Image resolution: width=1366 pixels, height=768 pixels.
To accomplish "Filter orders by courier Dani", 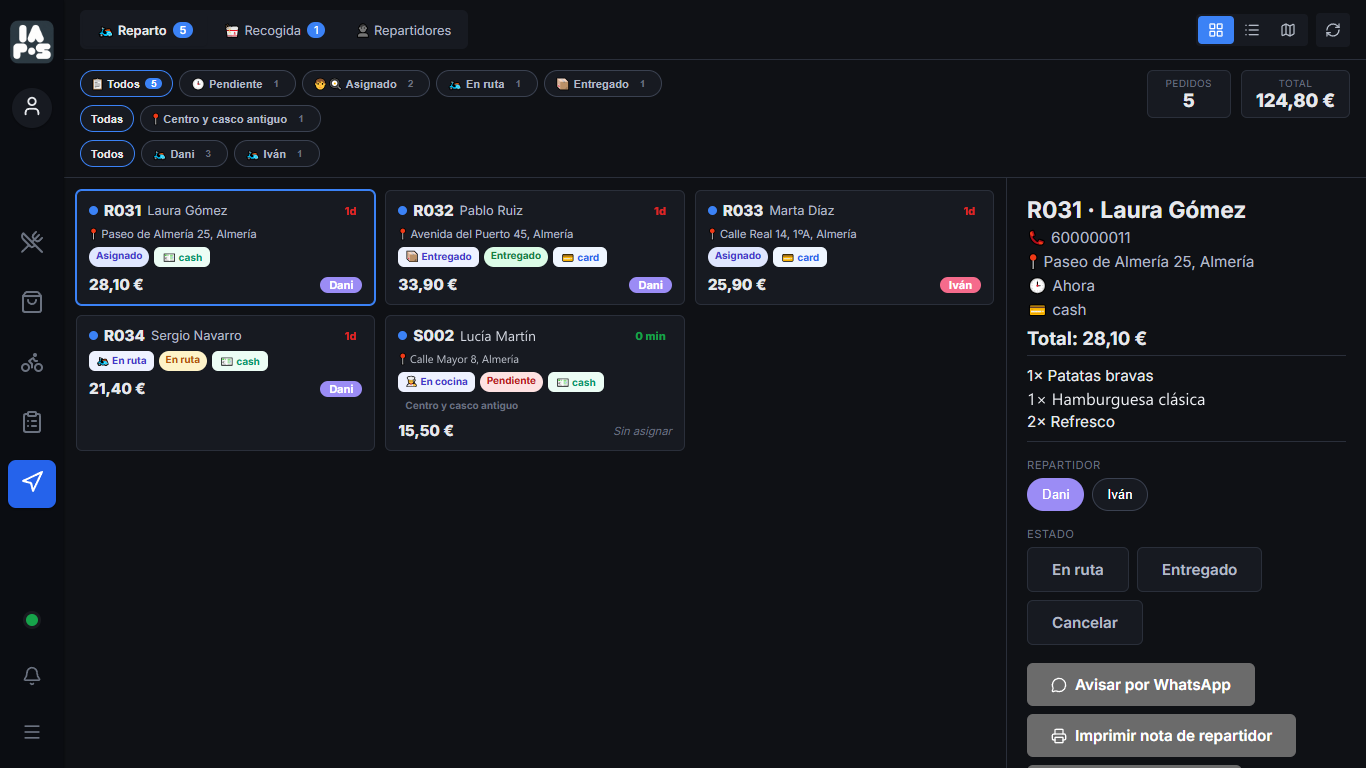I will [x=184, y=154].
